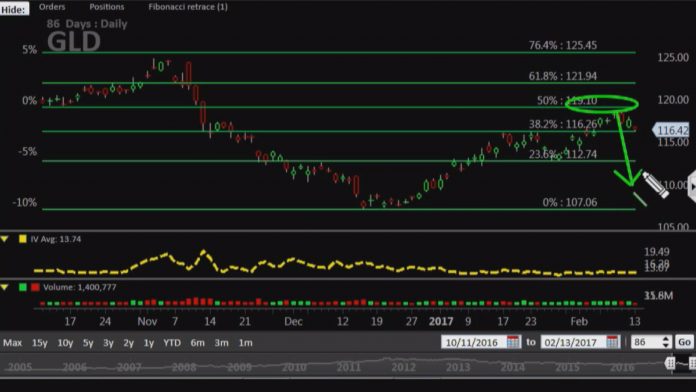Collapse the IV Avg indicator panel
Viewport: 696px width, 392px height.
tap(5, 239)
